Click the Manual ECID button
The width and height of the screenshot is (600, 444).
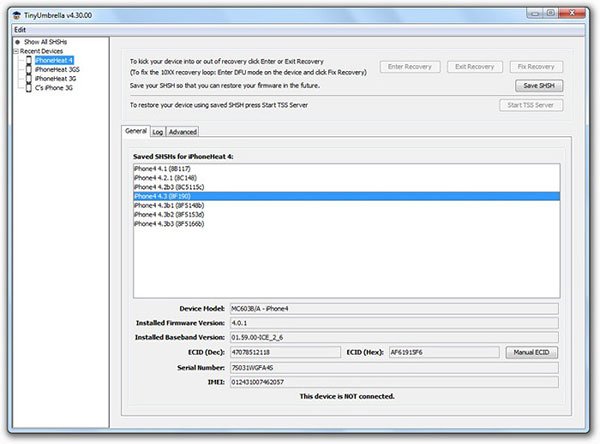click(x=531, y=351)
